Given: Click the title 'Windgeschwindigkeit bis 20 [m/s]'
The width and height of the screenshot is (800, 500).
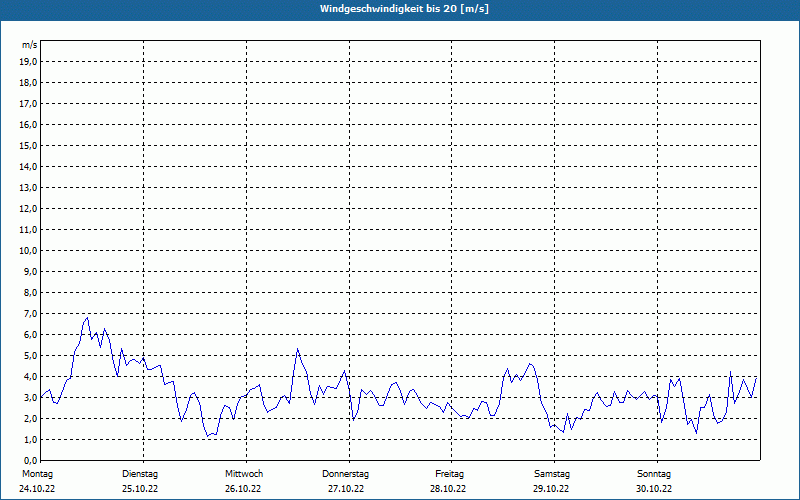Looking at the screenshot, I should click(x=404, y=9).
